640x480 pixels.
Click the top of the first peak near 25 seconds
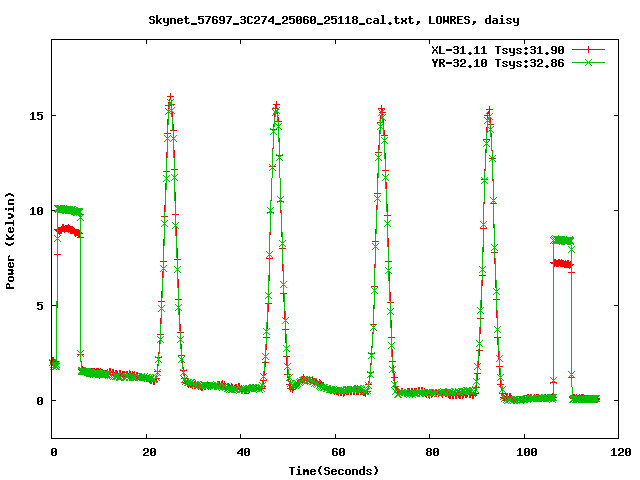coord(170,98)
